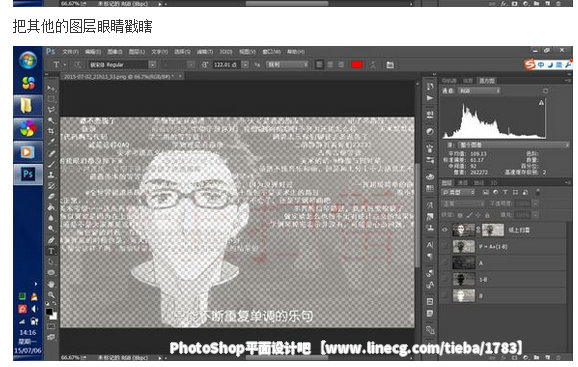Image resolution: width=578 pixels, height=367 pixels.
Task: Open the layer opacity dropdown arrow
Action: point(536,203)
